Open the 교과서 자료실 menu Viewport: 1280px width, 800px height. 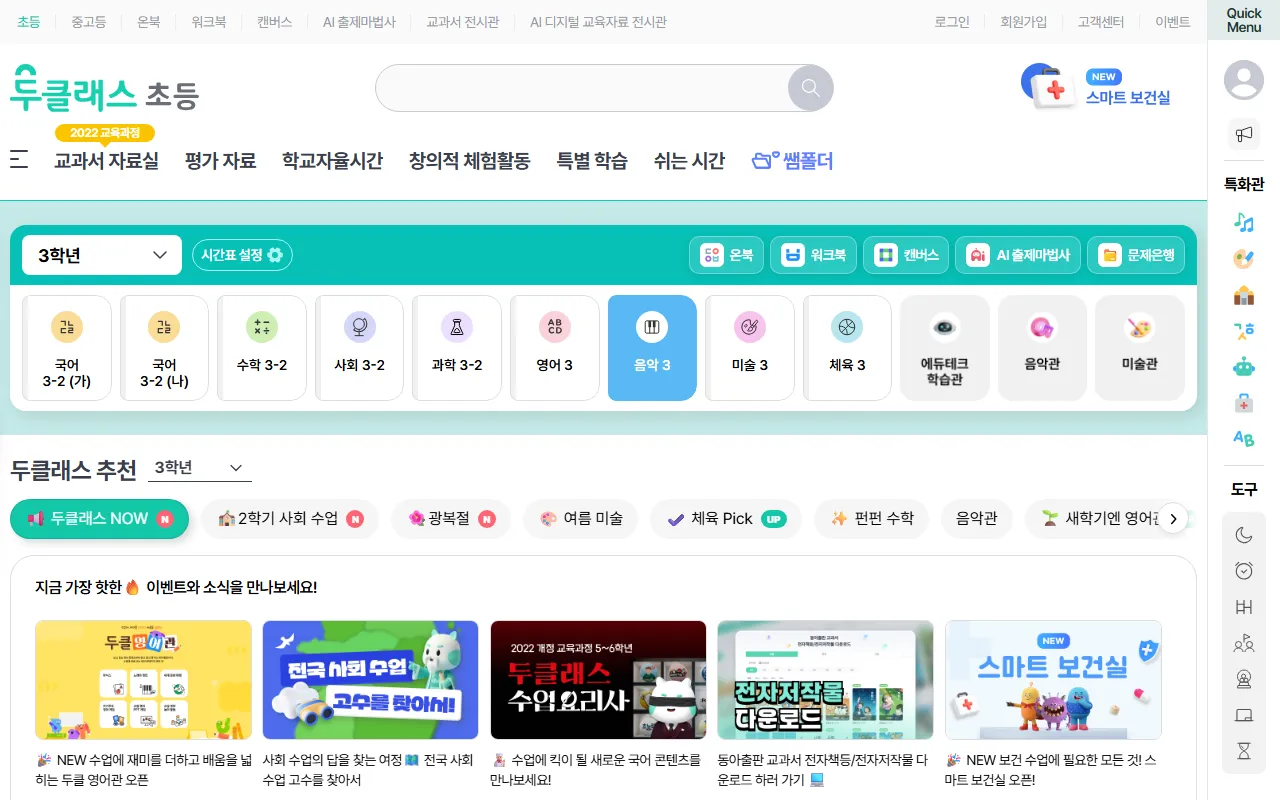tap(106, 160)
